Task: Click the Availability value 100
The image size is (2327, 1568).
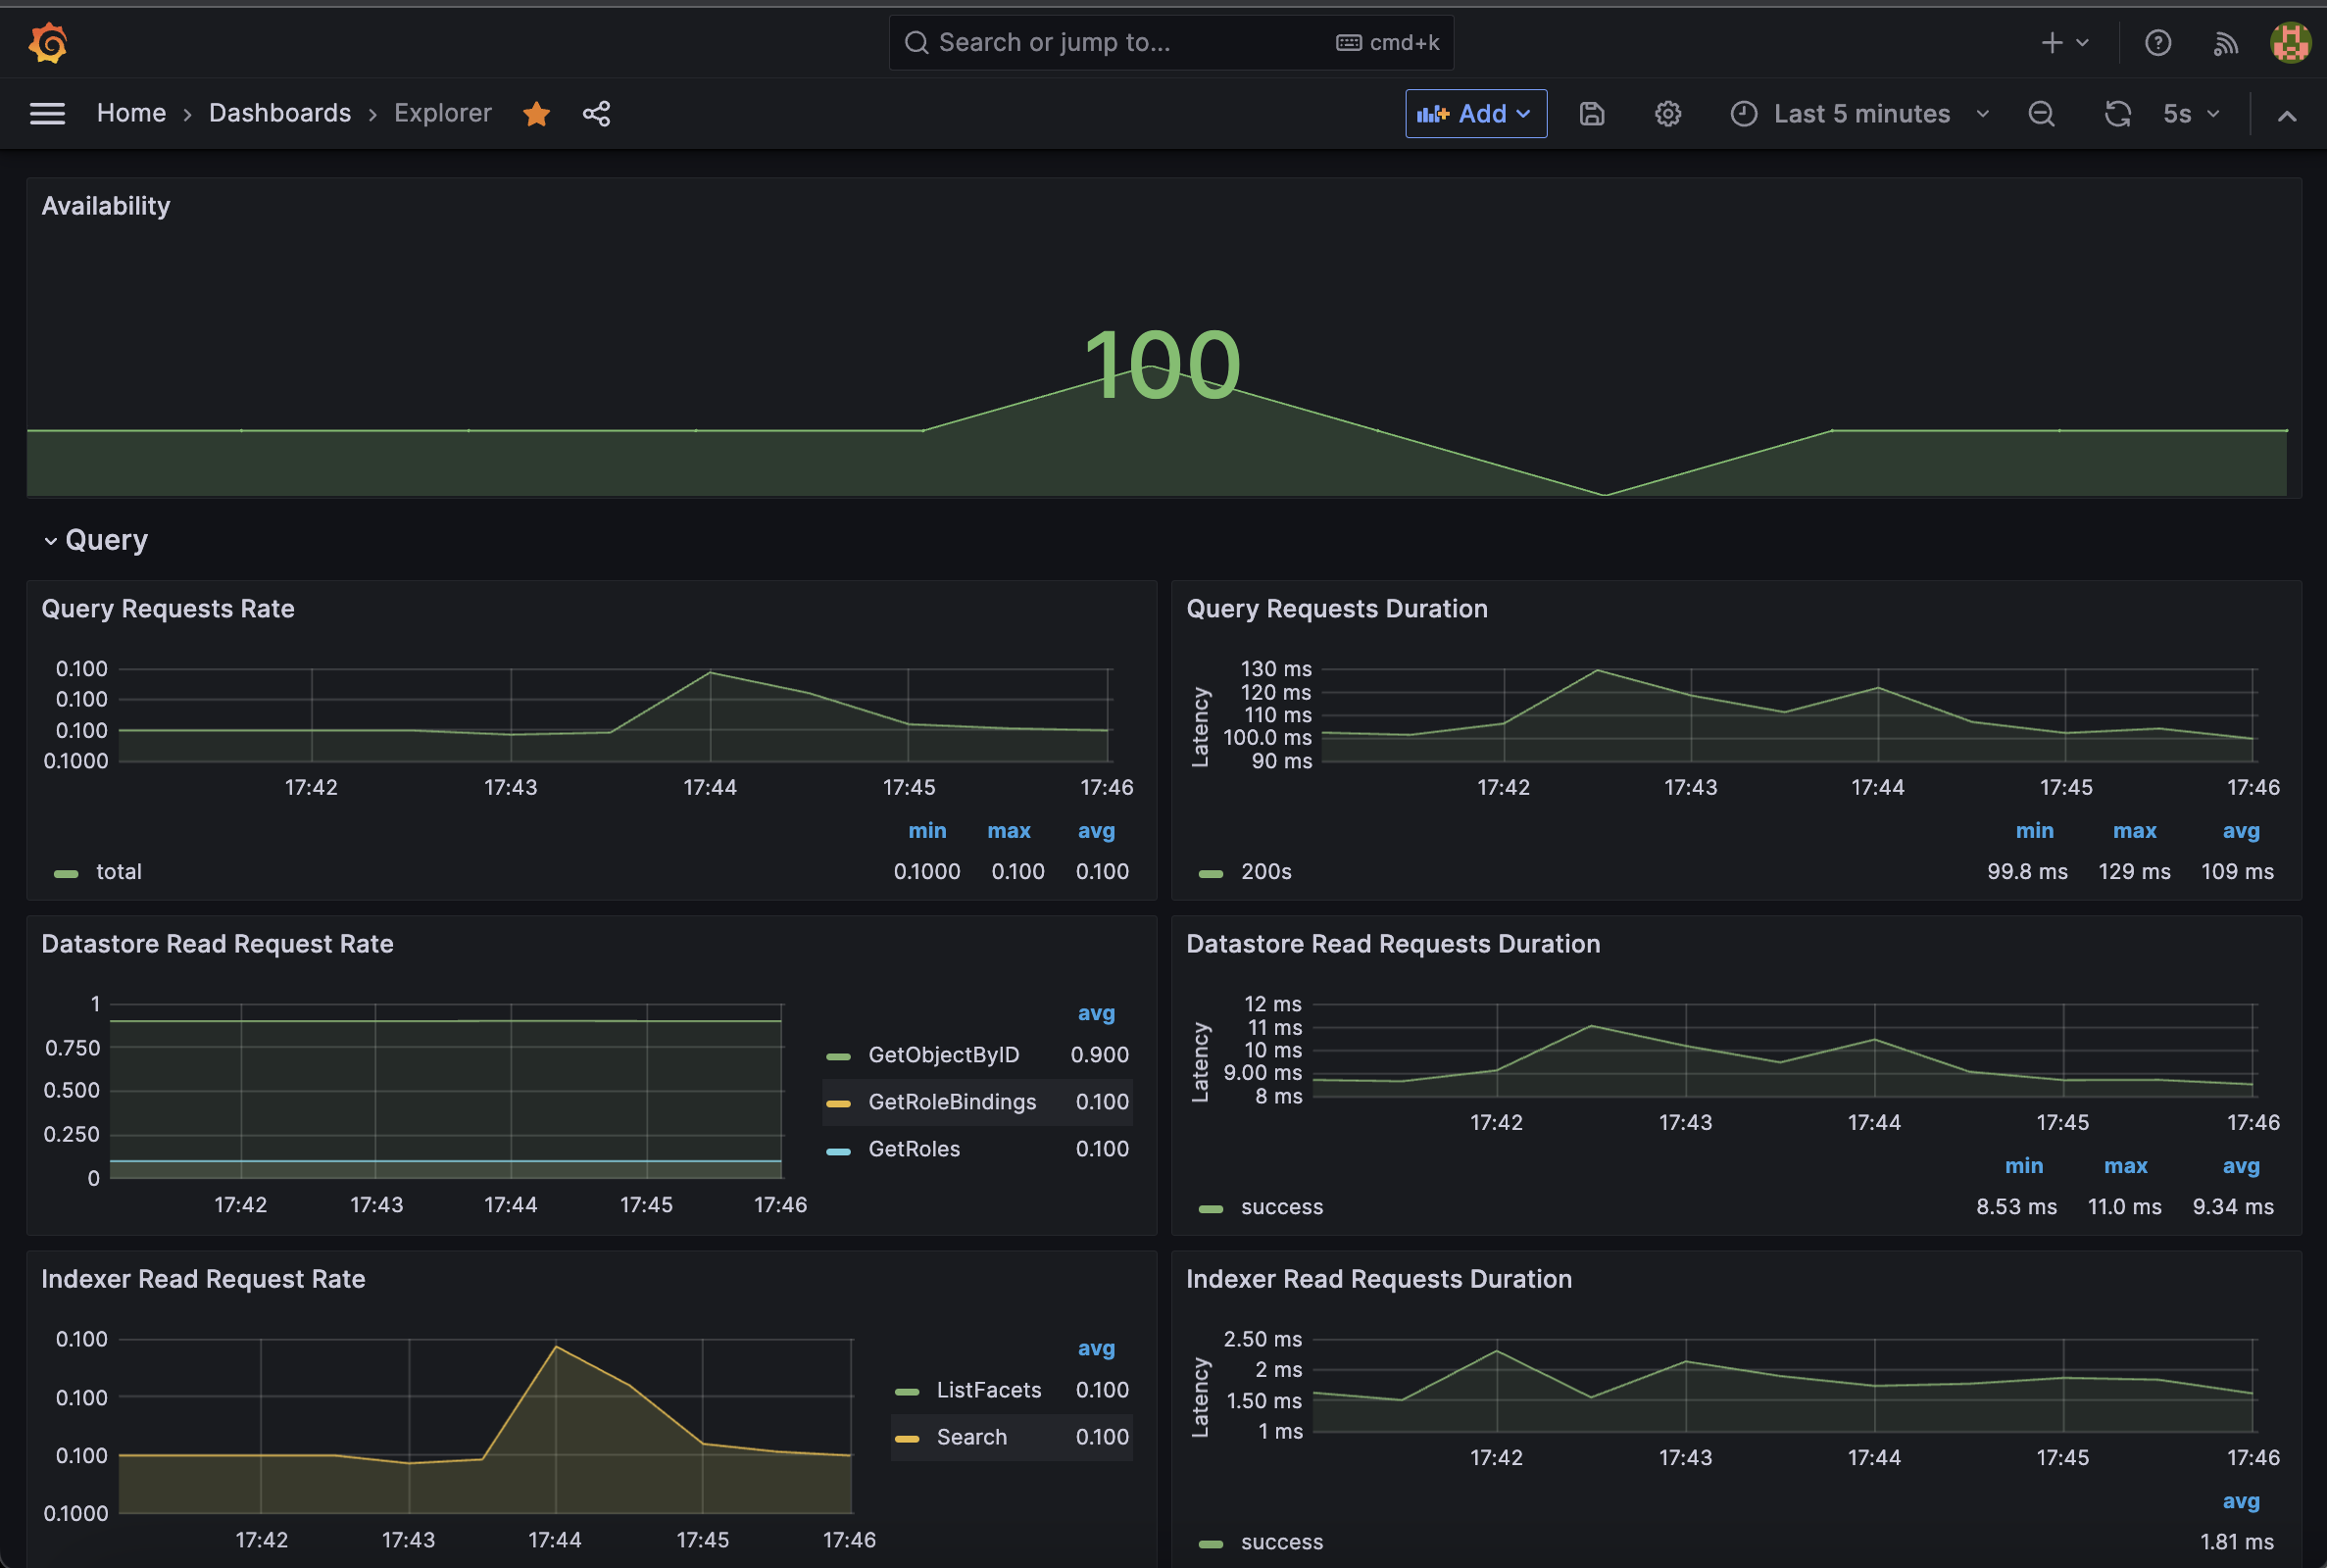Action: [1162, 365]
